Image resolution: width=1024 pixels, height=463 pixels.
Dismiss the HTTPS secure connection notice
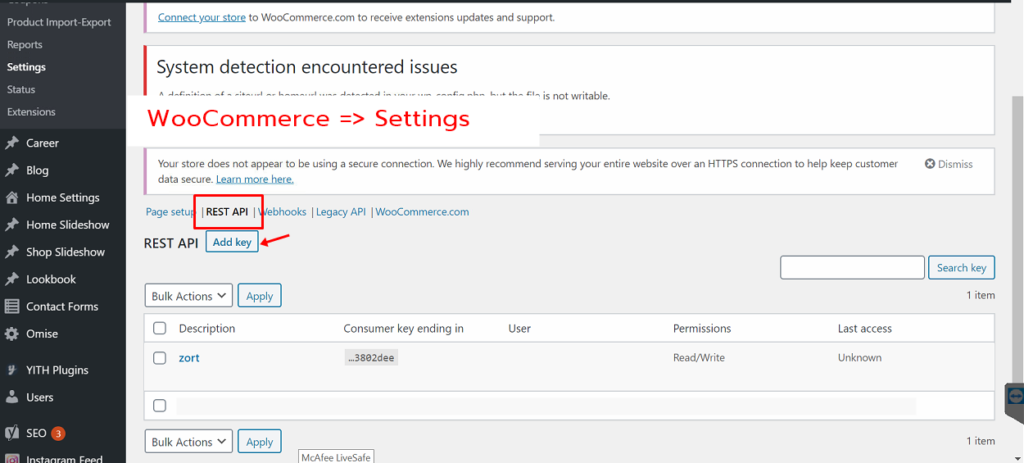949,164
